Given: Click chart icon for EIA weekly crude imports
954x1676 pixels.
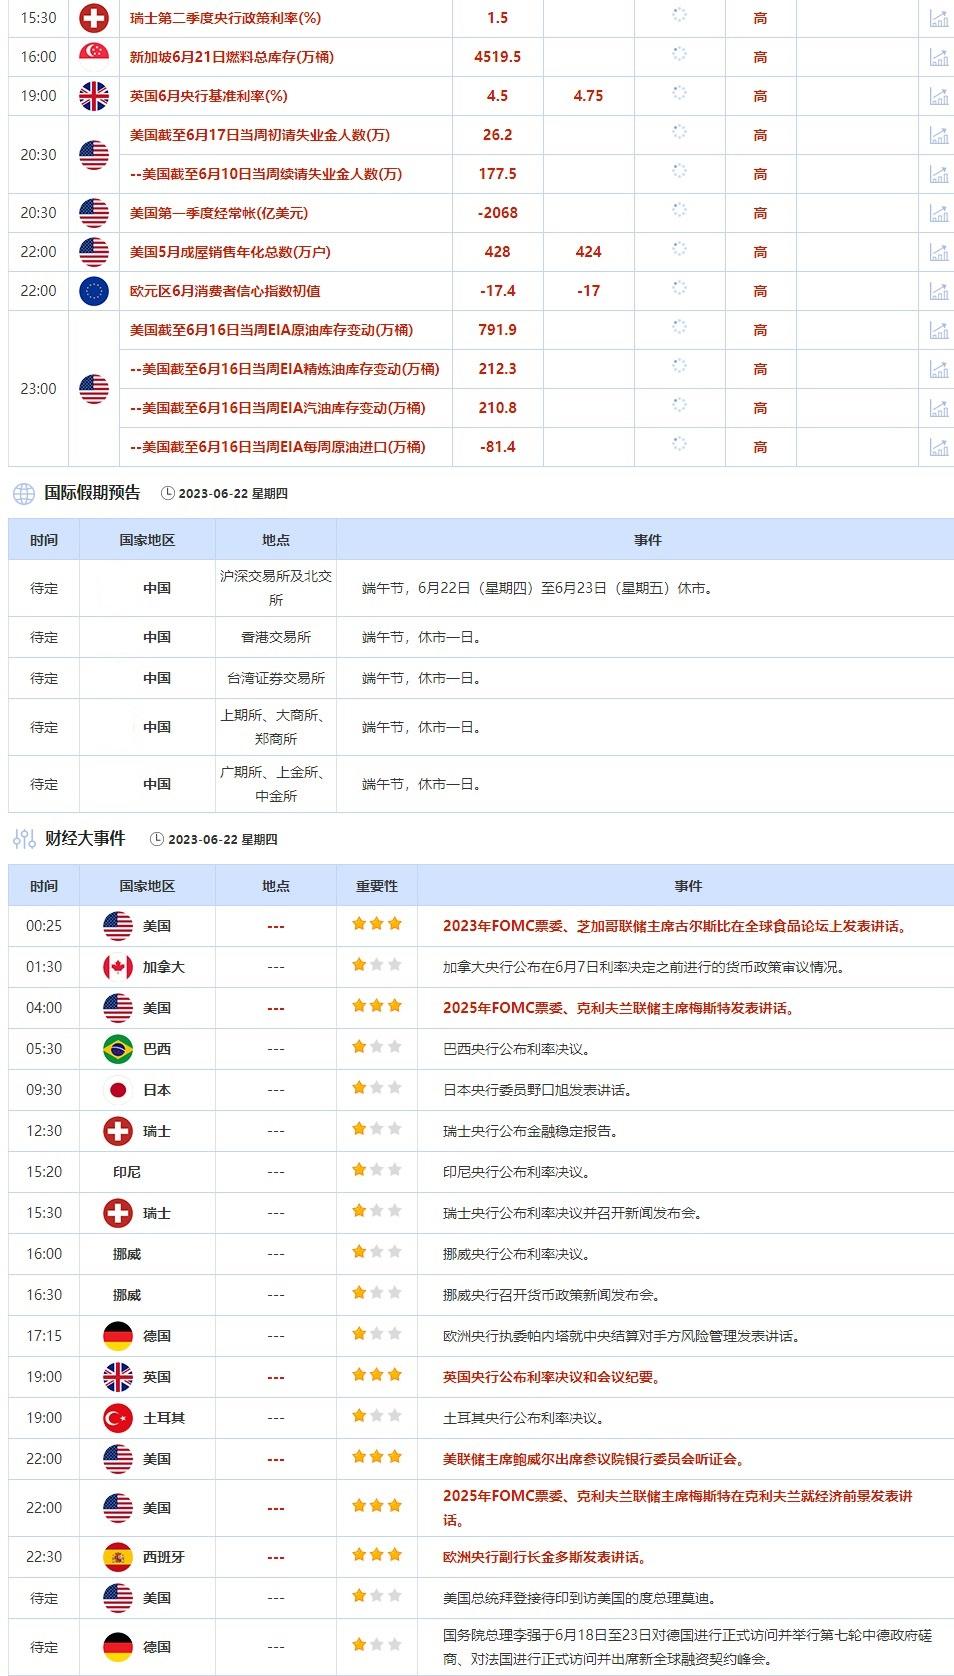Looking at the screenshot, I should pos(938,447).
